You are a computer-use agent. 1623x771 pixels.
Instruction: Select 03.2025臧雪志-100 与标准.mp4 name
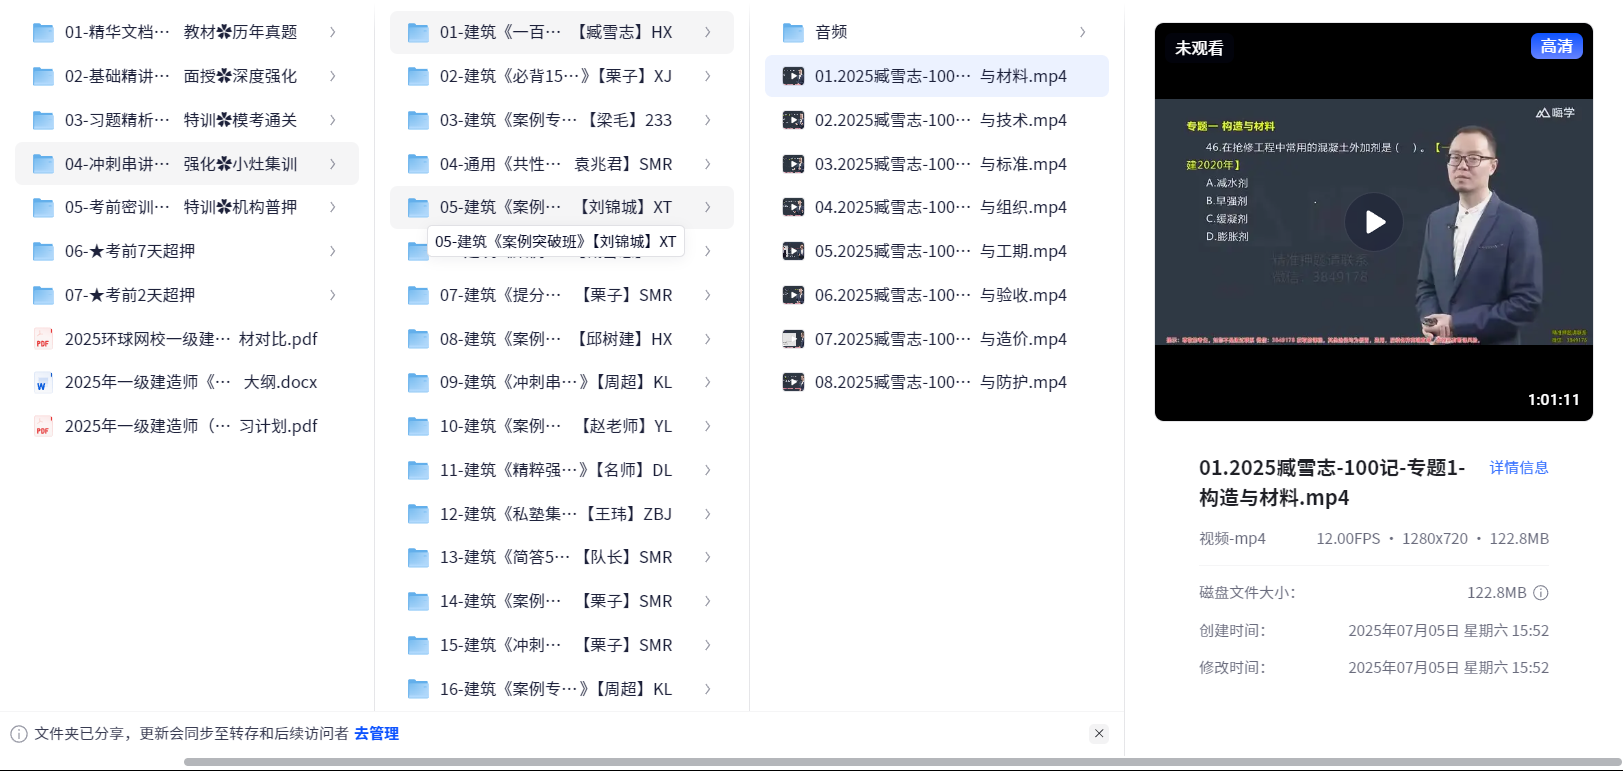pos(941,164)
